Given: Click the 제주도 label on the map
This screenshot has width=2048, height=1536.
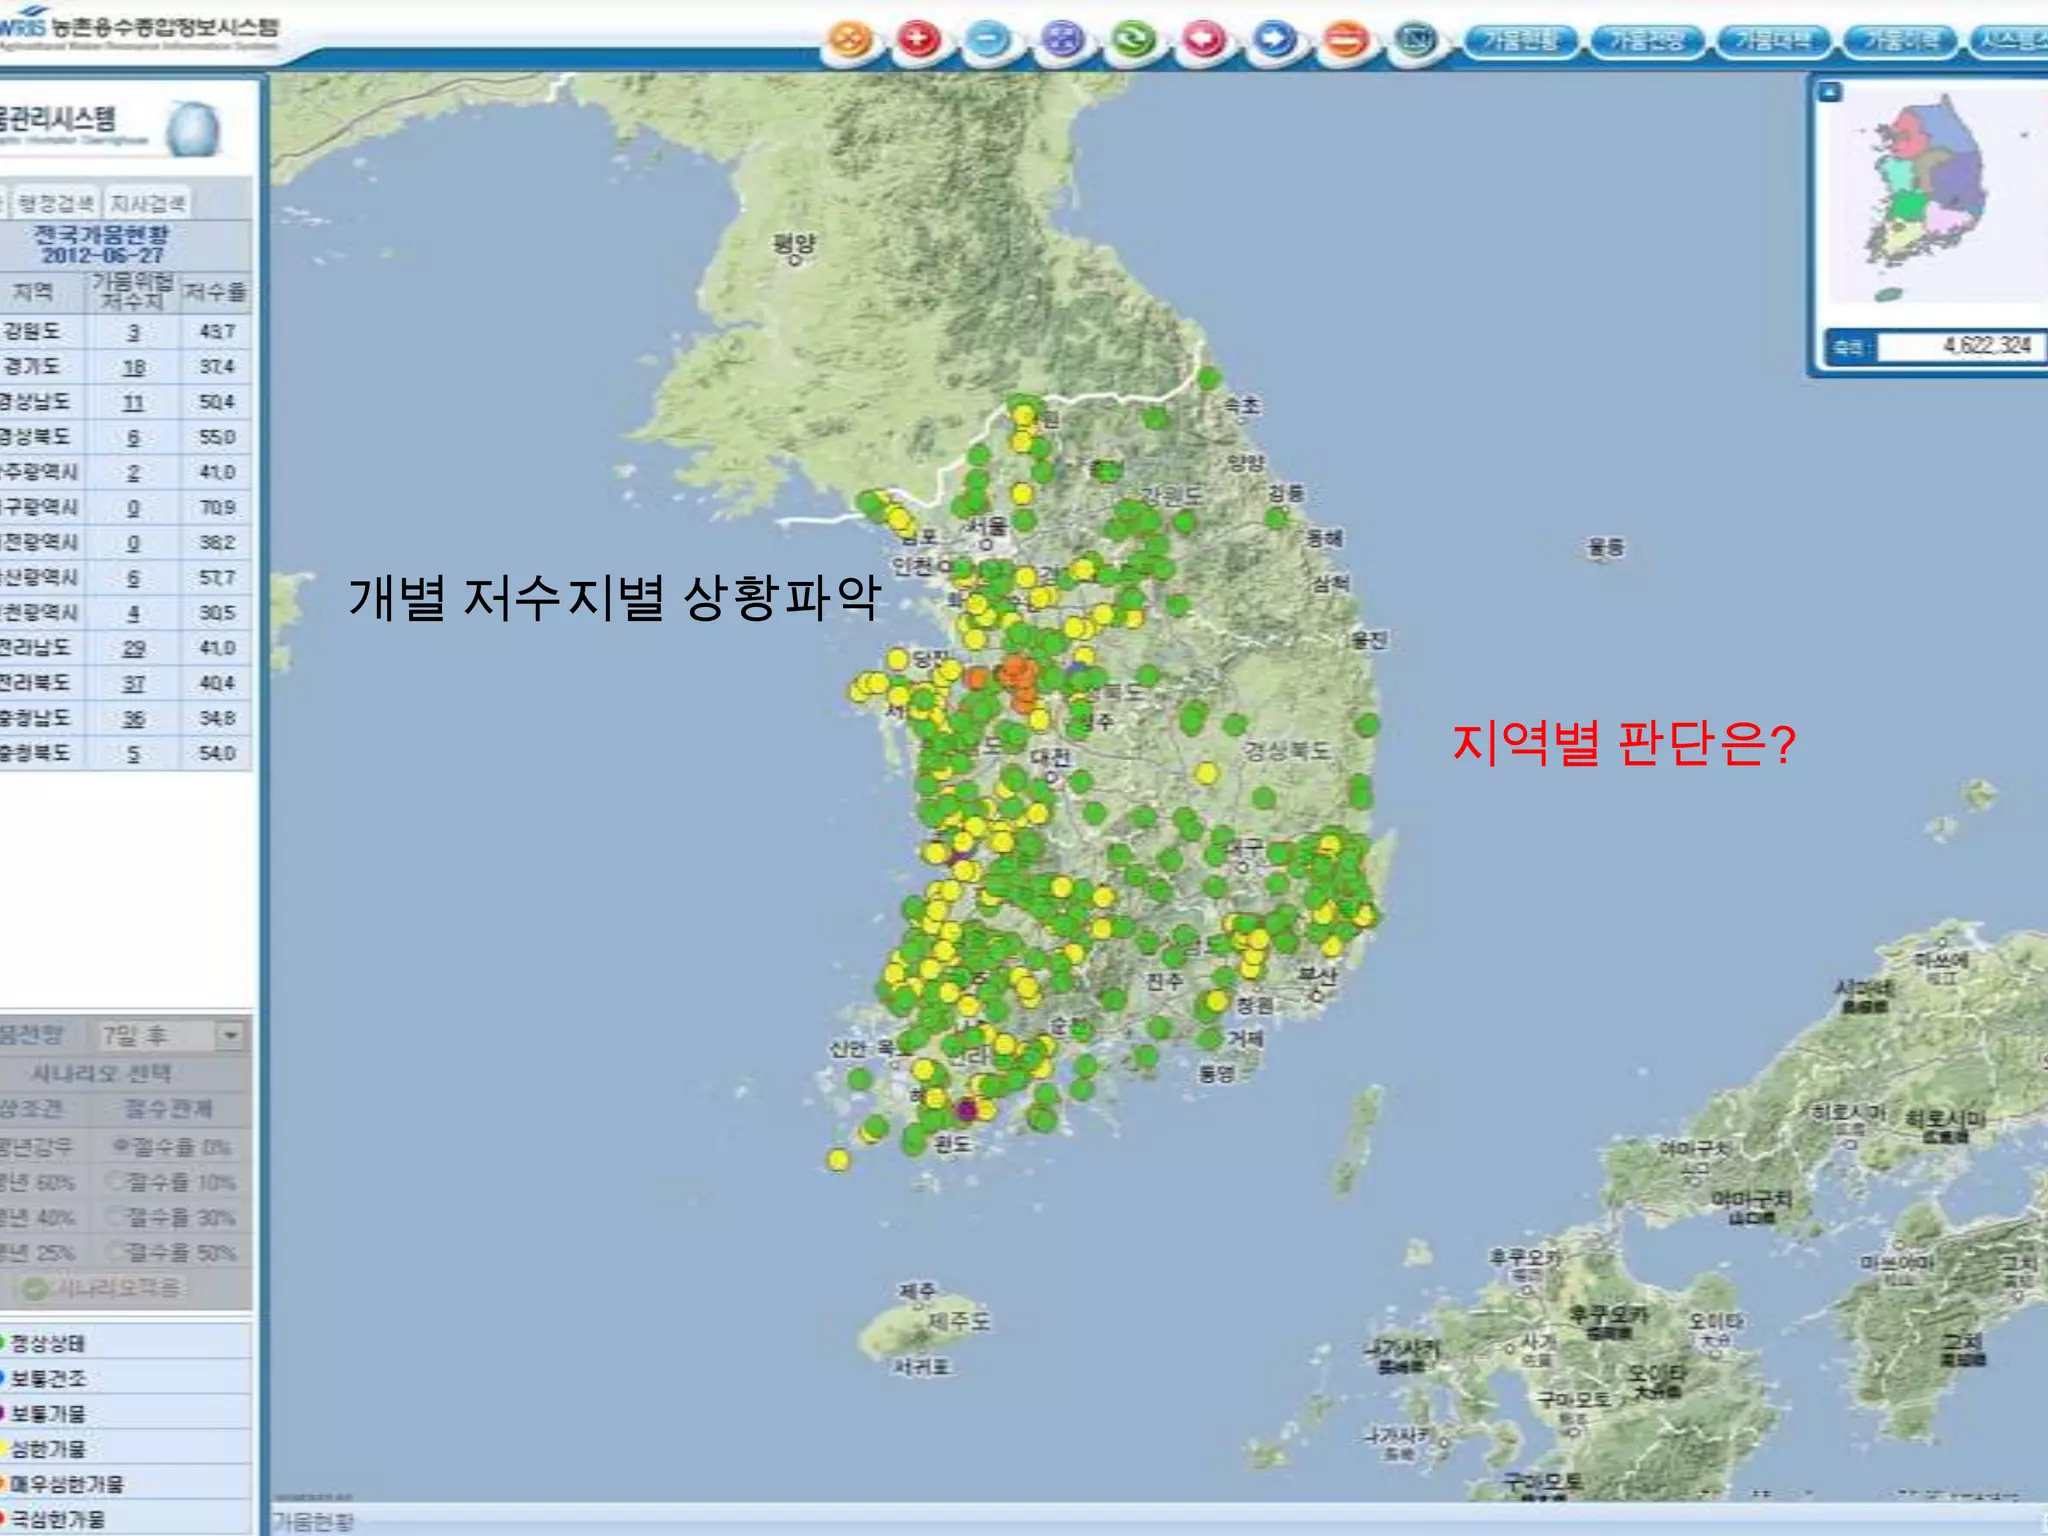Looking at the screenshot, I should pyautogui.click(x=958, y=1321).
